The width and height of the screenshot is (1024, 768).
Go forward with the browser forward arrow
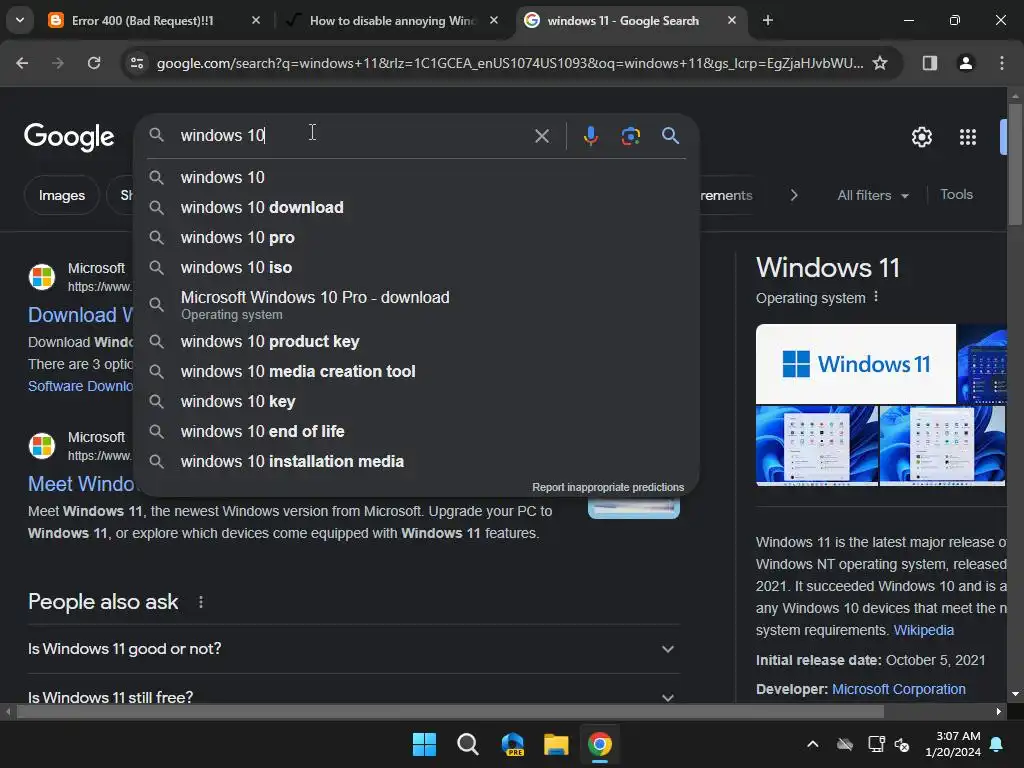point(58,63)
